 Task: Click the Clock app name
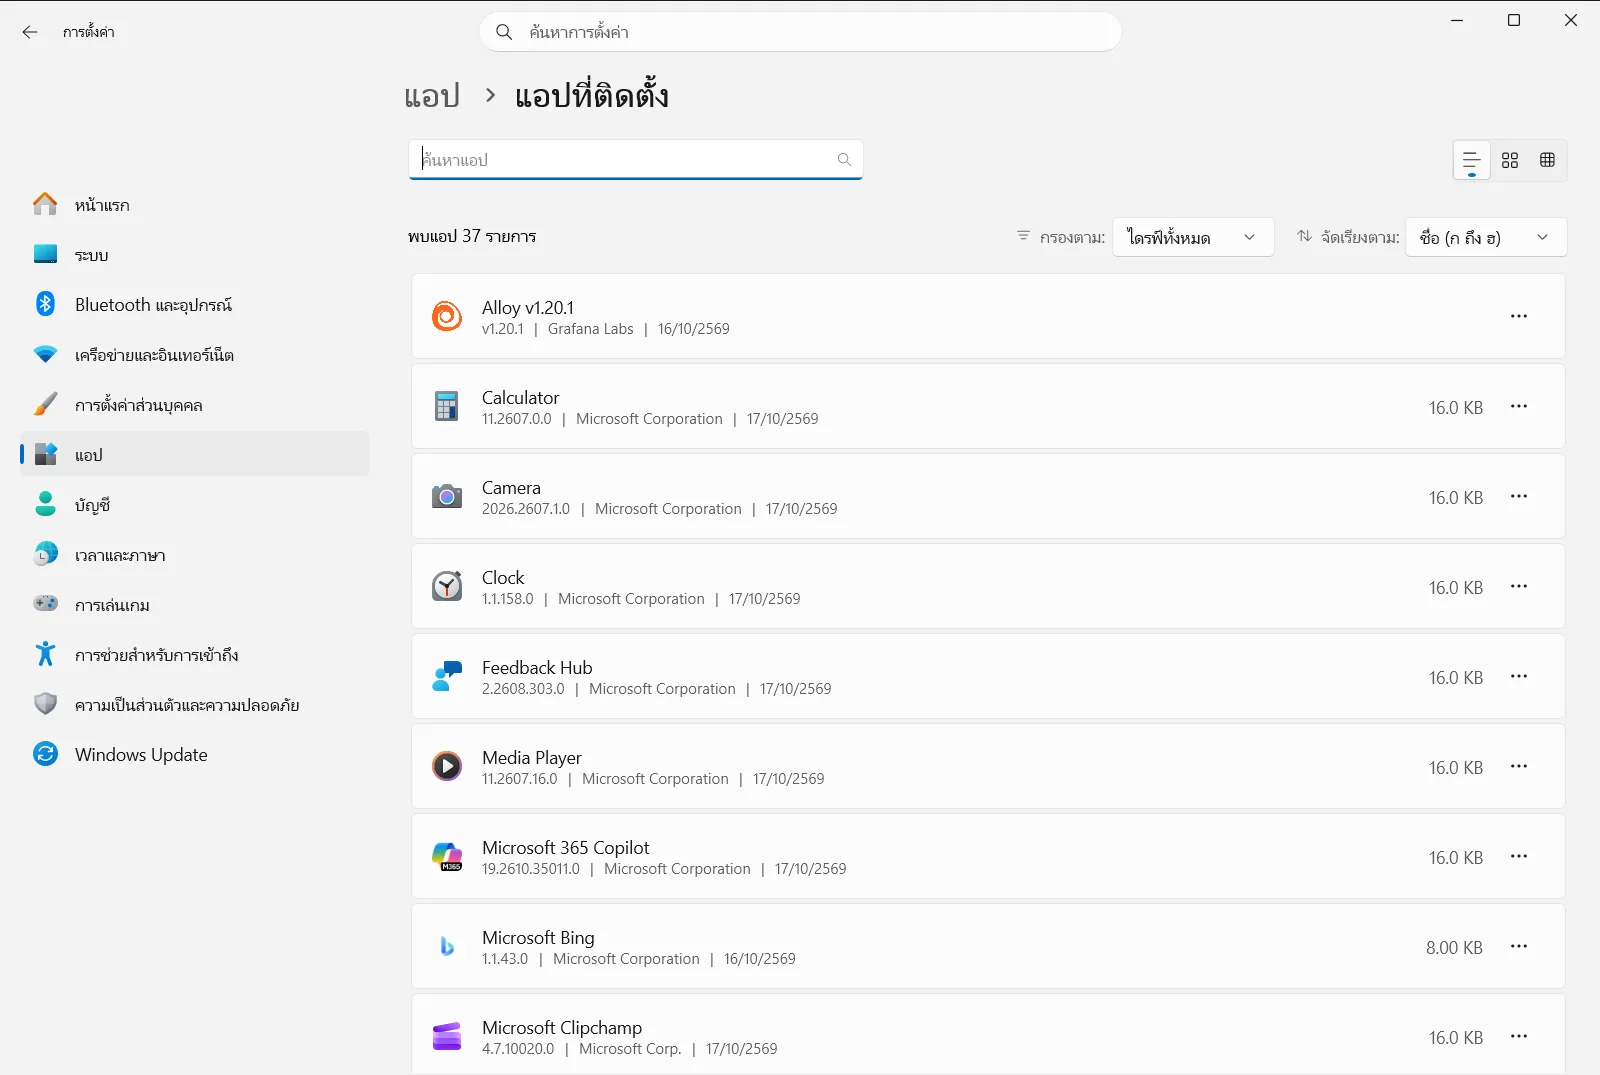503,578
